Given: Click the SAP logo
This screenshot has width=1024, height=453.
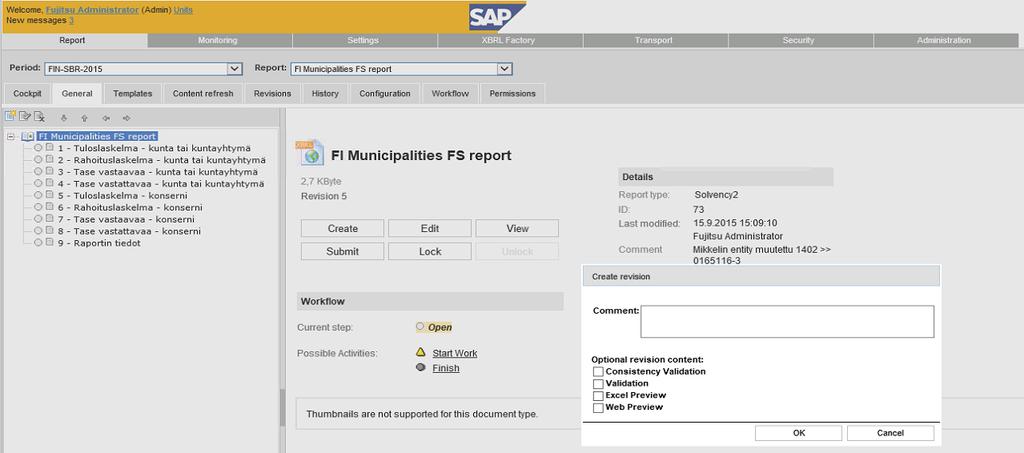Looking at the screenshot, I should click(x=496, y=17).
